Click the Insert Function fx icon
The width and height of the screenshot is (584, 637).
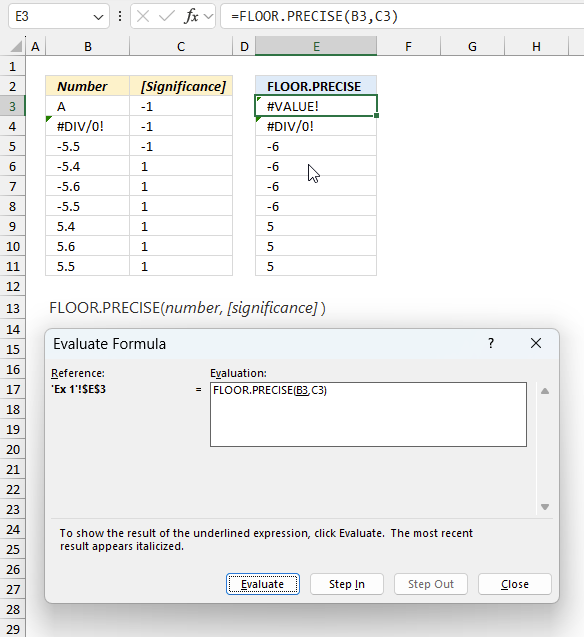[191, 17]
